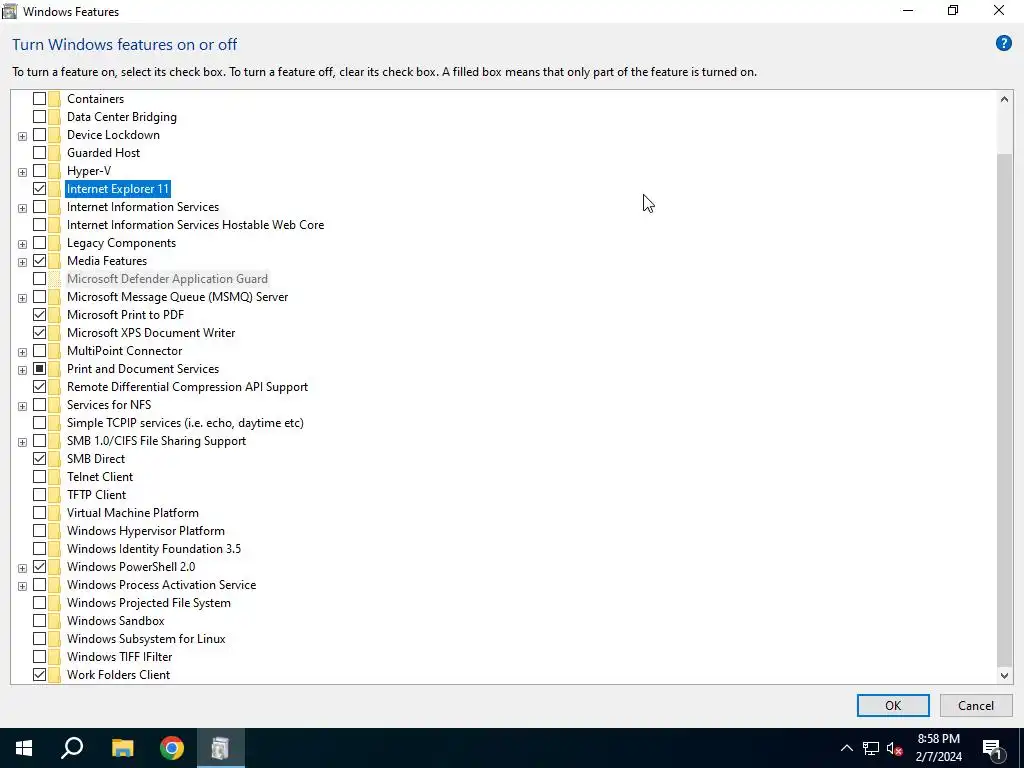
Task: Expand Microsoft Message Queue (MSMQ) Server
Action: (x=22, y=298)
